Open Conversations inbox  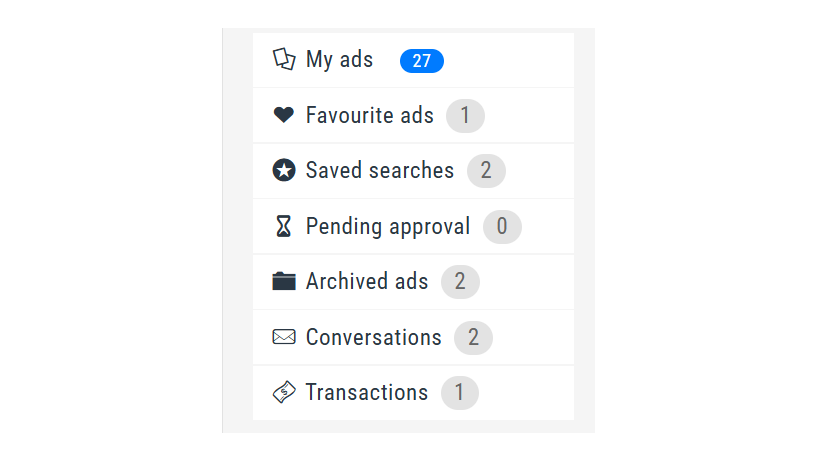coord(413,337)
